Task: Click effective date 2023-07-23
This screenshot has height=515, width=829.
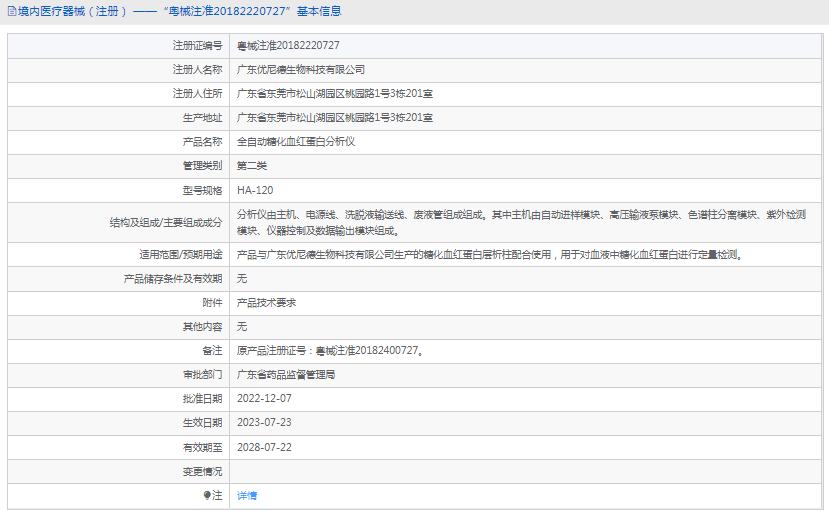Action: [264, 422]
